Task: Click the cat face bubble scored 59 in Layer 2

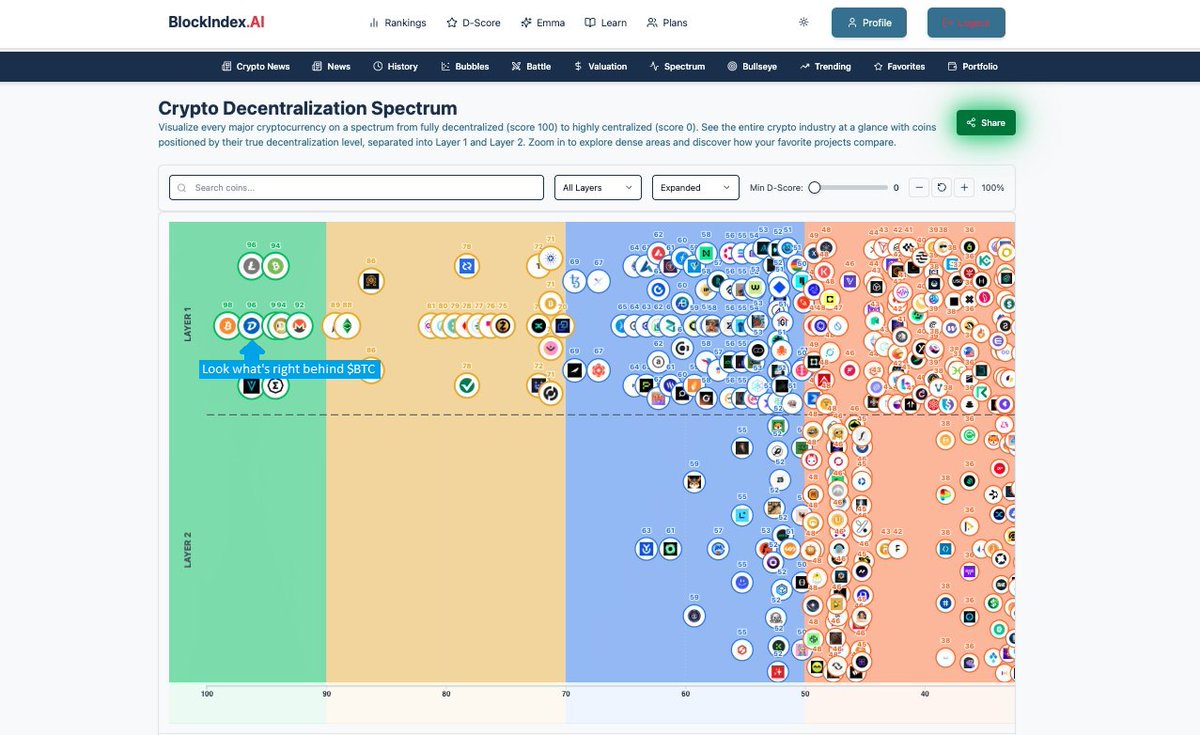Action: [x=694, y=482]
